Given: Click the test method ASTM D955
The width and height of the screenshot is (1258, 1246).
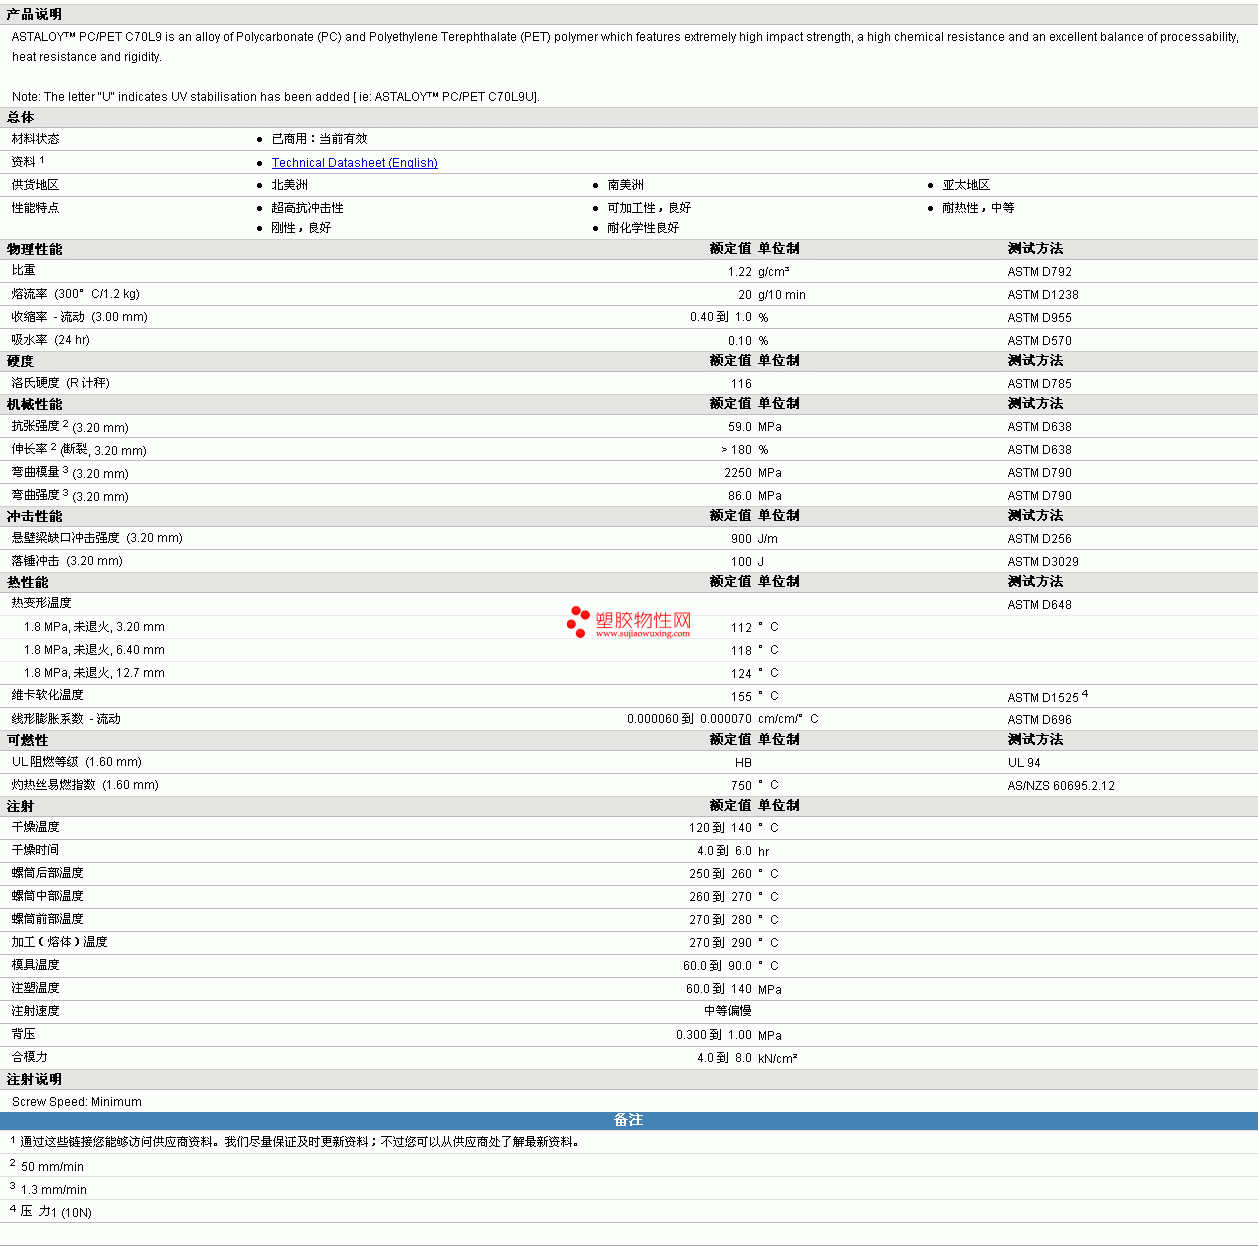Looking at the screenshot, I should coord(1040,318).
